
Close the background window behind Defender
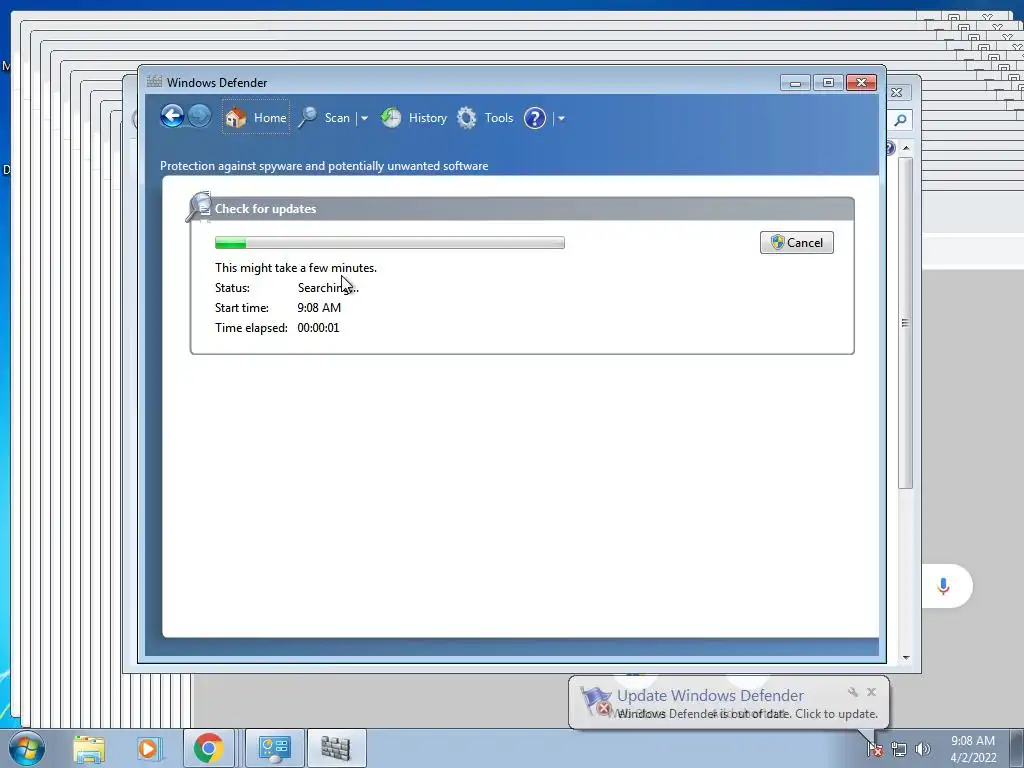click(897, 93)
